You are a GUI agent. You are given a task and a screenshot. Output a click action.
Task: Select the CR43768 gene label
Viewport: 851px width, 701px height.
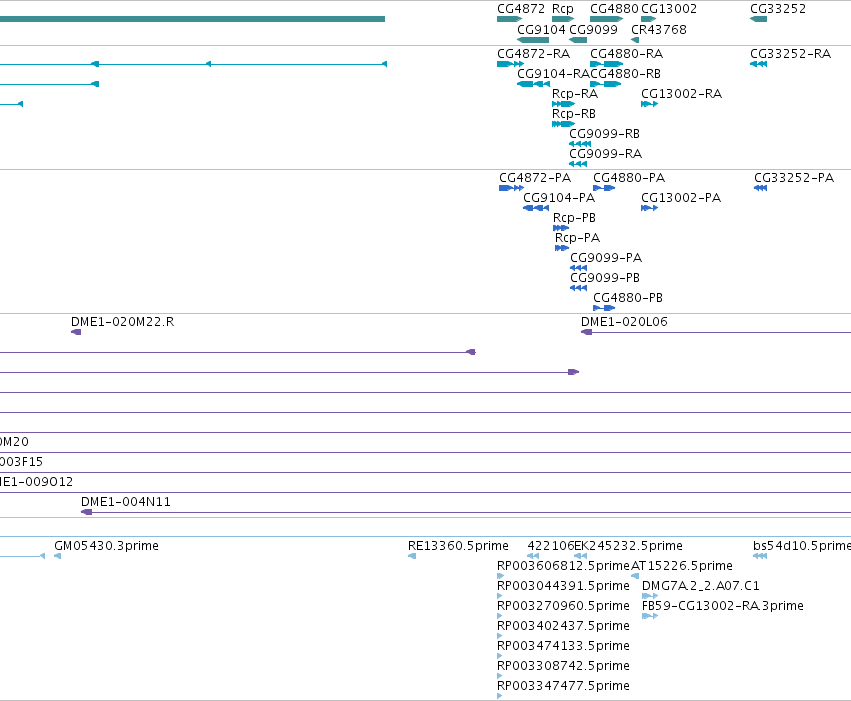point(659,29)
